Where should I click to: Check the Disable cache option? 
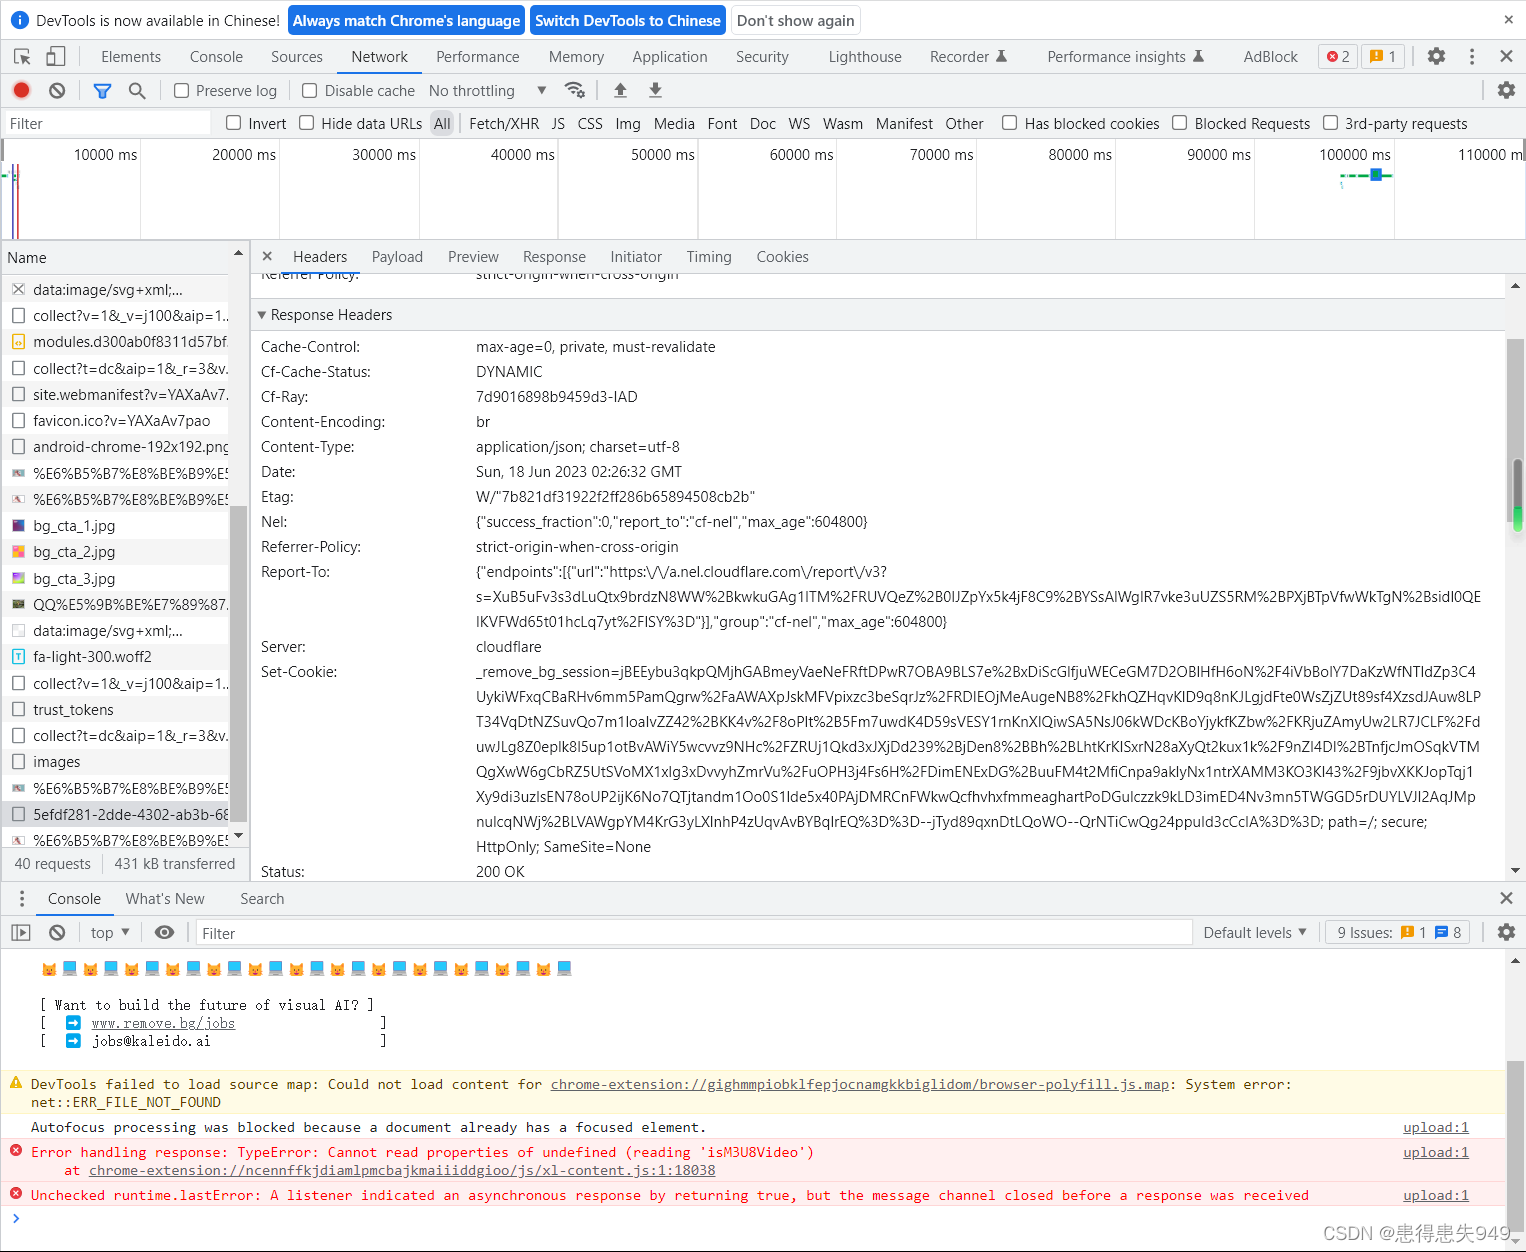coord(310,90)
